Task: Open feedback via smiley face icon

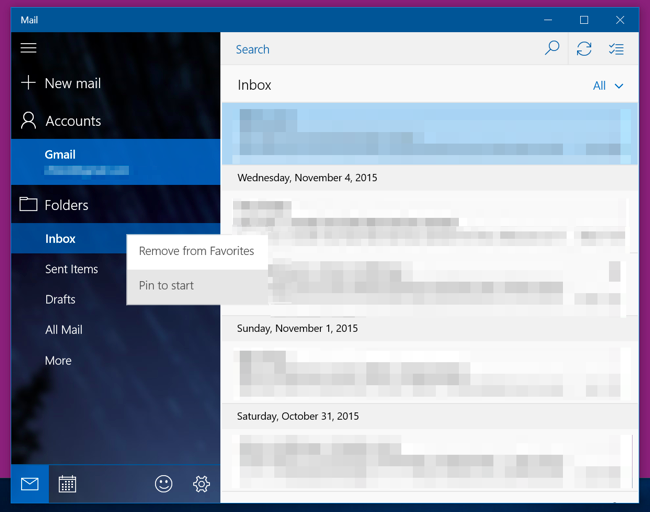Action: point(163,484)
